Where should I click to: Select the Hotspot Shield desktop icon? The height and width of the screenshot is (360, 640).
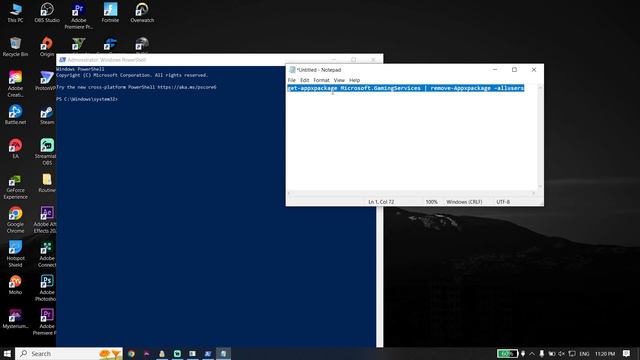pos(16,254)
